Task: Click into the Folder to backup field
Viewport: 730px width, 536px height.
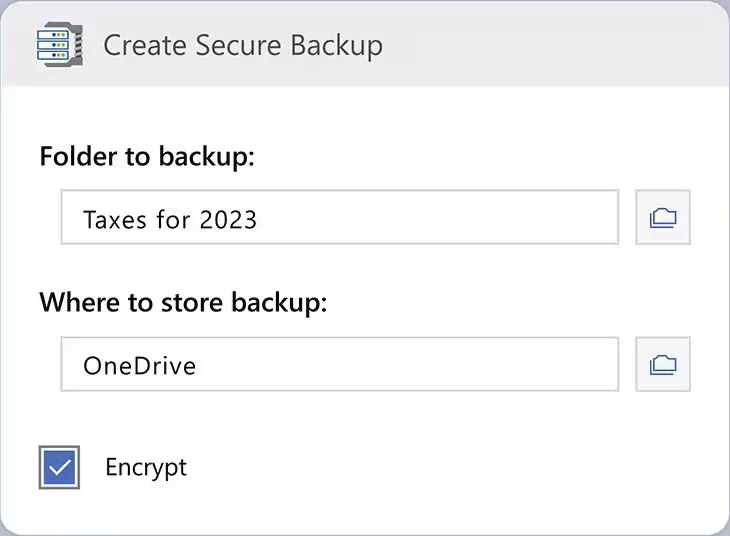Action: 340,217
